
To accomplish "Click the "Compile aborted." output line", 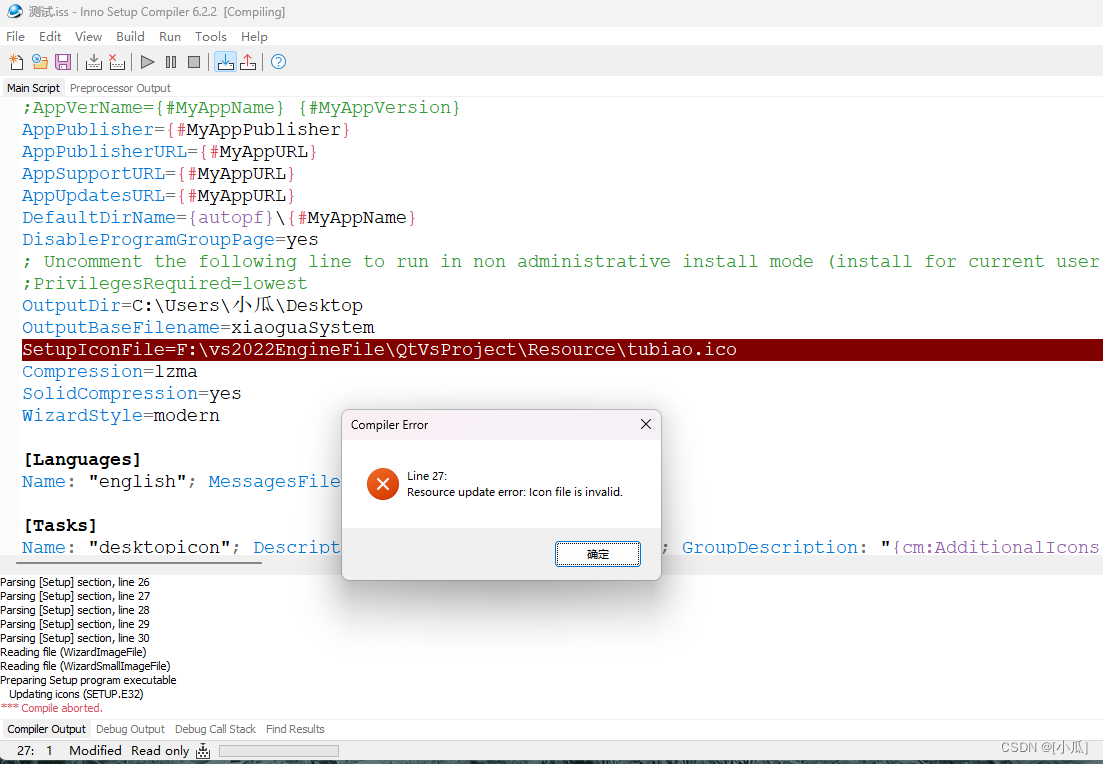I will pyautogui.click(x=52, y=708).
